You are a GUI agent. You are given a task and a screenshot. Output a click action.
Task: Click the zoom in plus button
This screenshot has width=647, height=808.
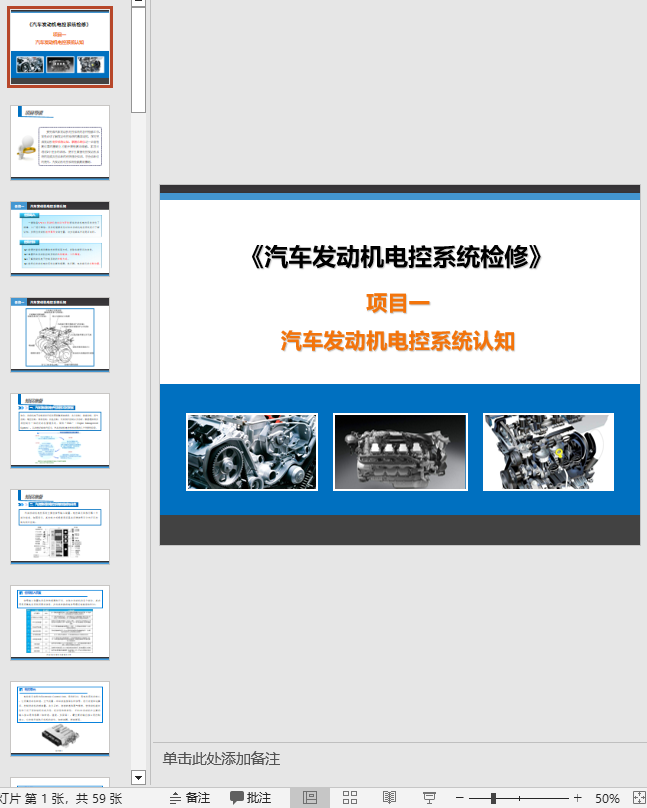coord(577,798)
